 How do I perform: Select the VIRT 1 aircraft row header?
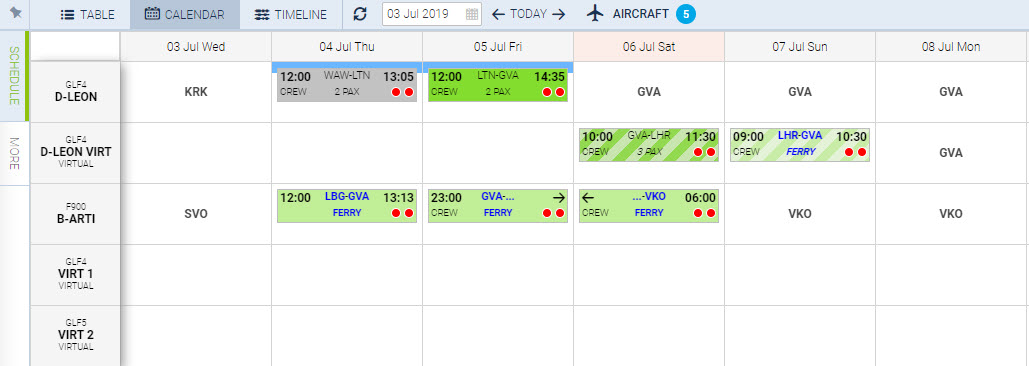pyautogui.click(x=75, y=275)
